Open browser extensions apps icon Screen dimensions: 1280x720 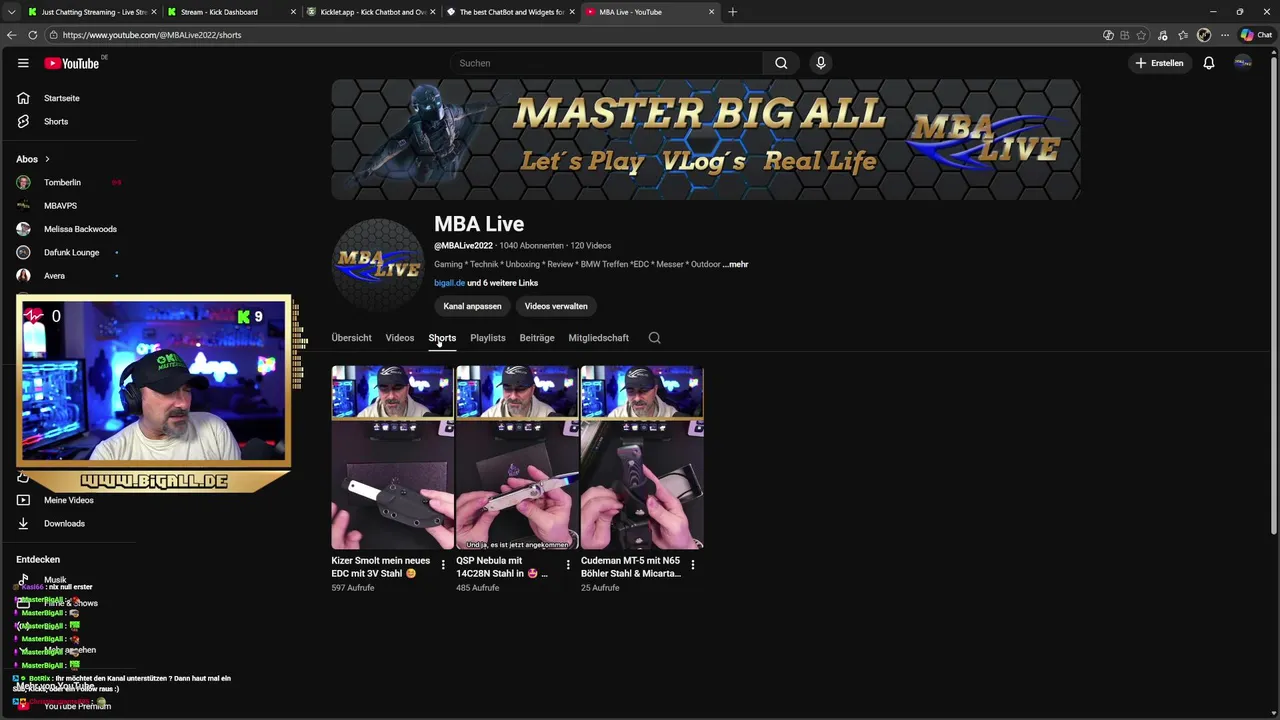pos(1125,35)
